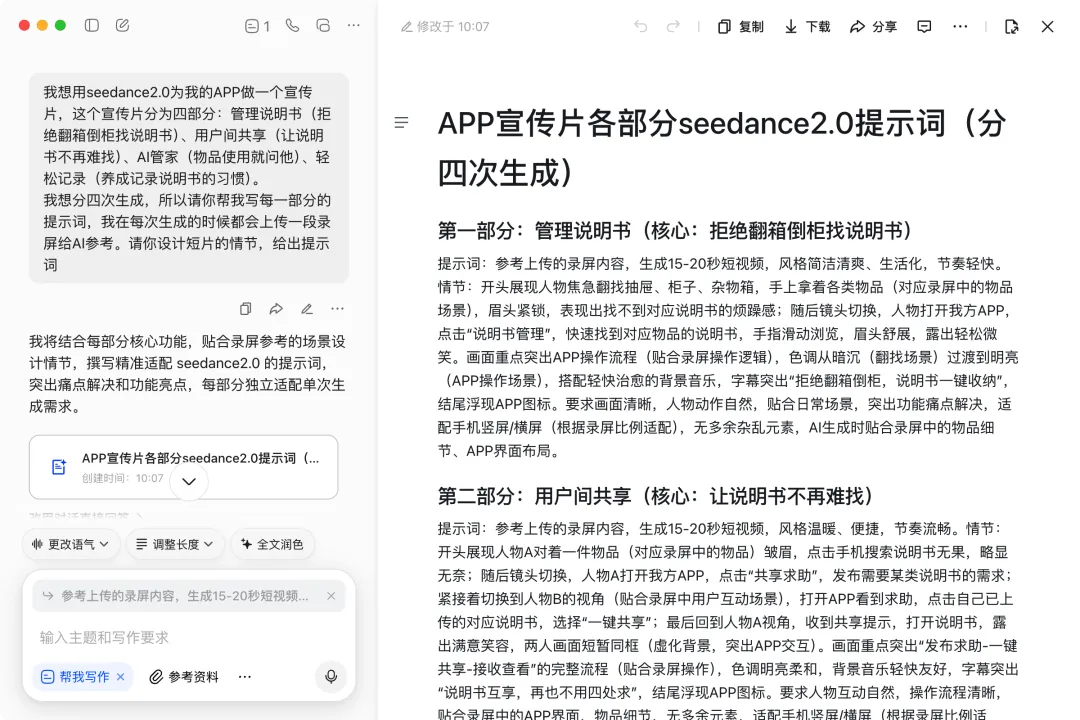1080x720 pixels.
Task: Click the 下载 download button
Action: click(807, 26)
